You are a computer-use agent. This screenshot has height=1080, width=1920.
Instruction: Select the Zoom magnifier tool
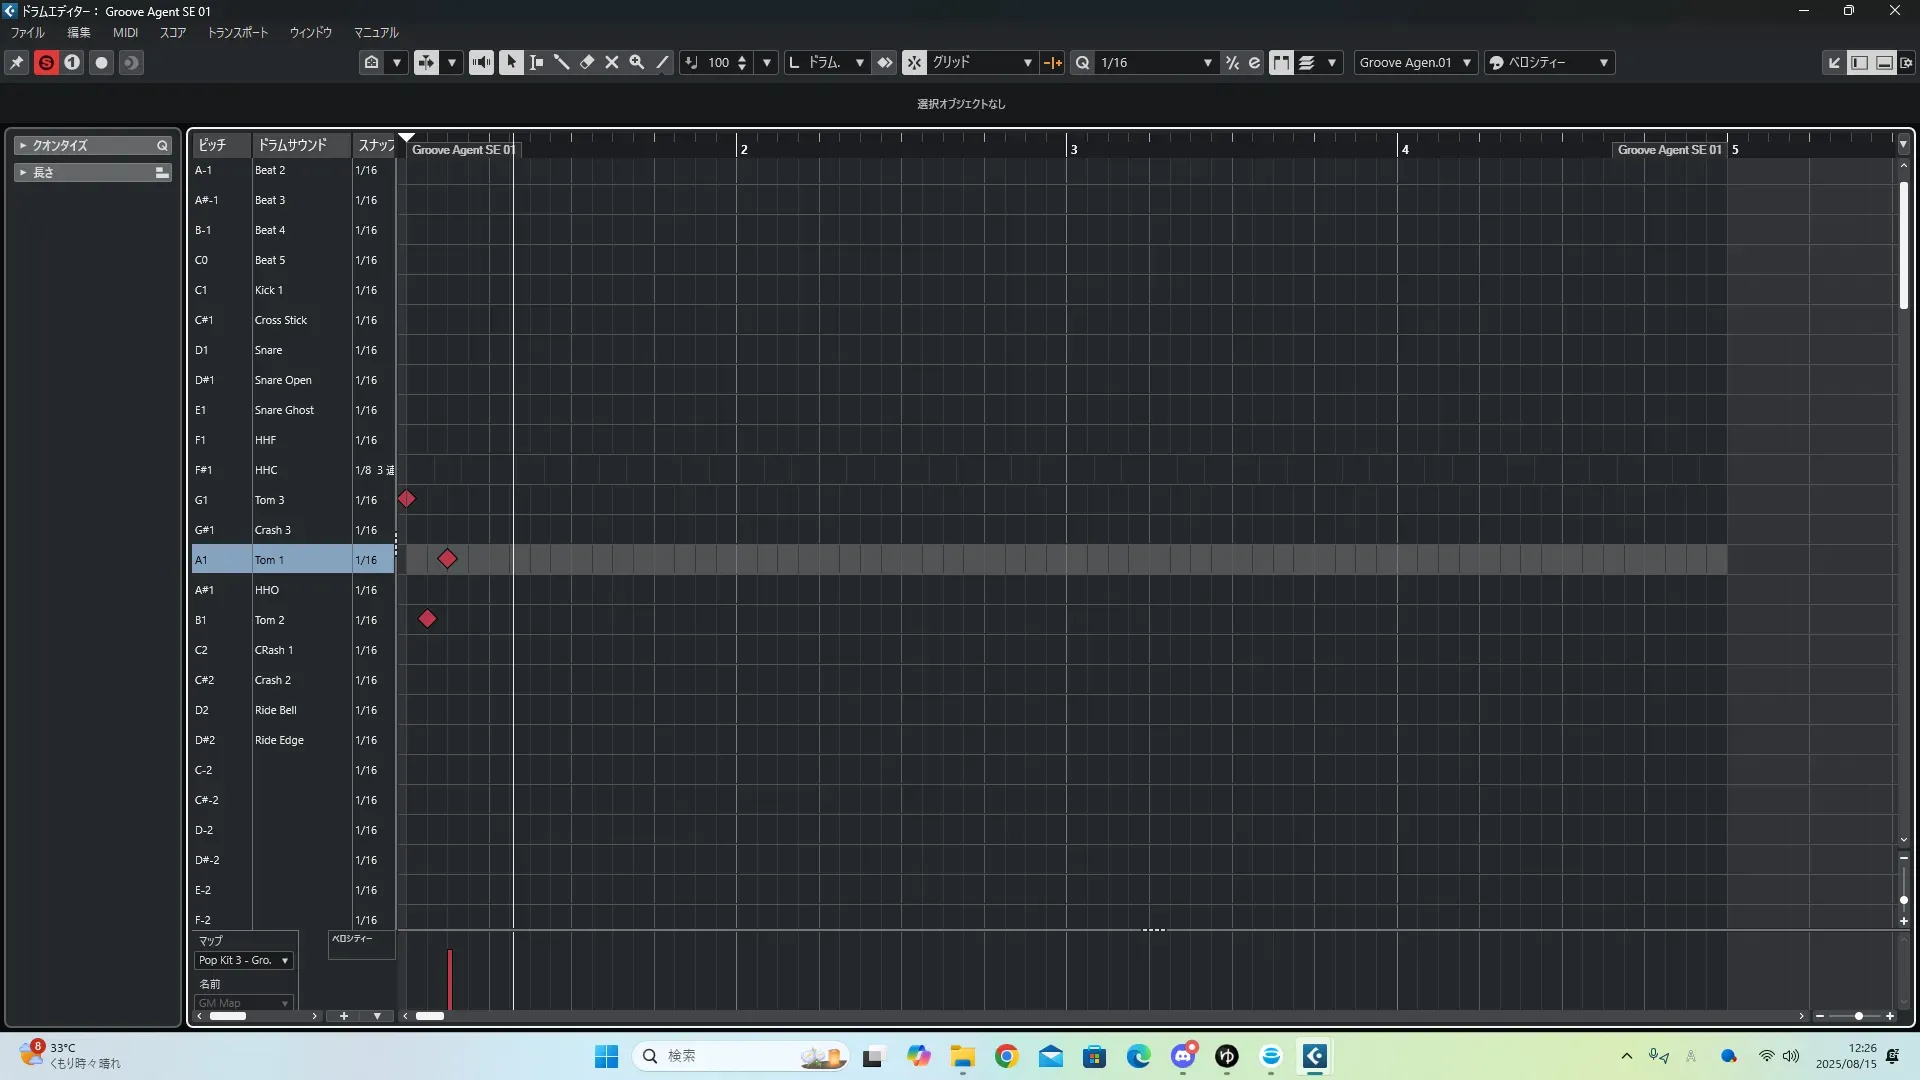tap(637, 62)
